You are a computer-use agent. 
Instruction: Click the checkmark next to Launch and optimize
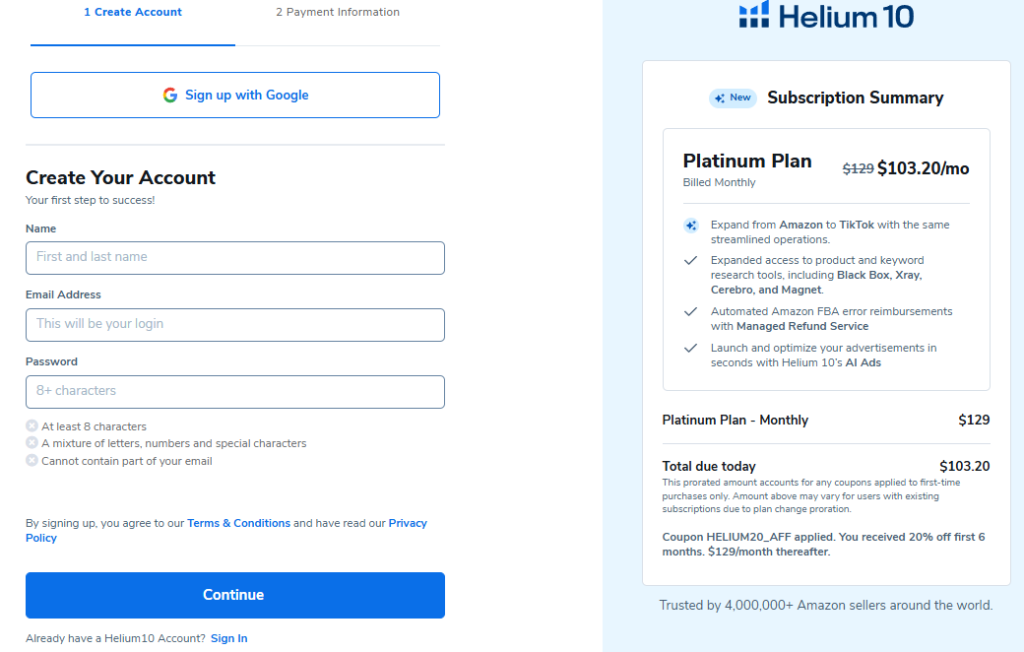(690, 348)
